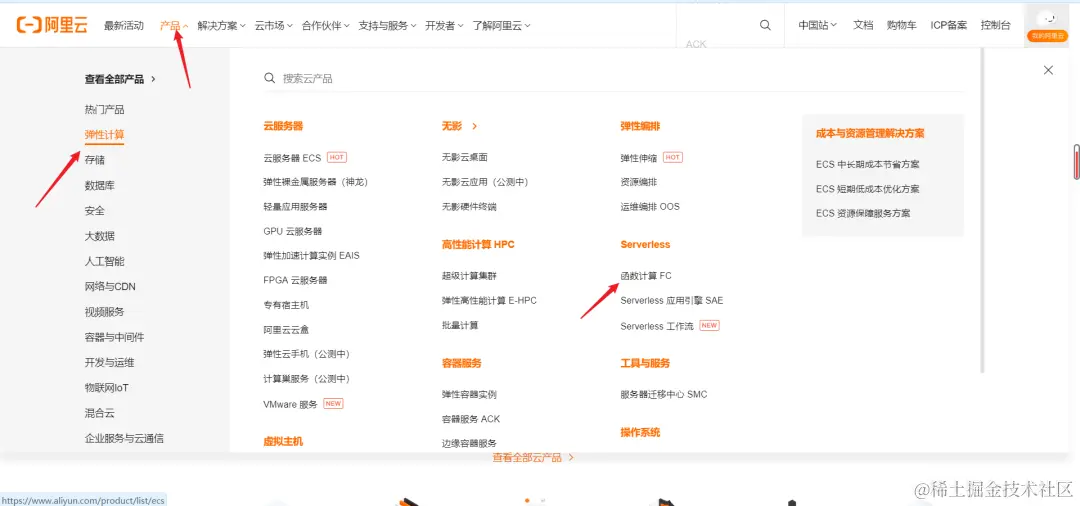This screenshot has width=1080, height=506.
Task: Open 弹性高性能计算 E-HPC link
Action: pos(489,301)
